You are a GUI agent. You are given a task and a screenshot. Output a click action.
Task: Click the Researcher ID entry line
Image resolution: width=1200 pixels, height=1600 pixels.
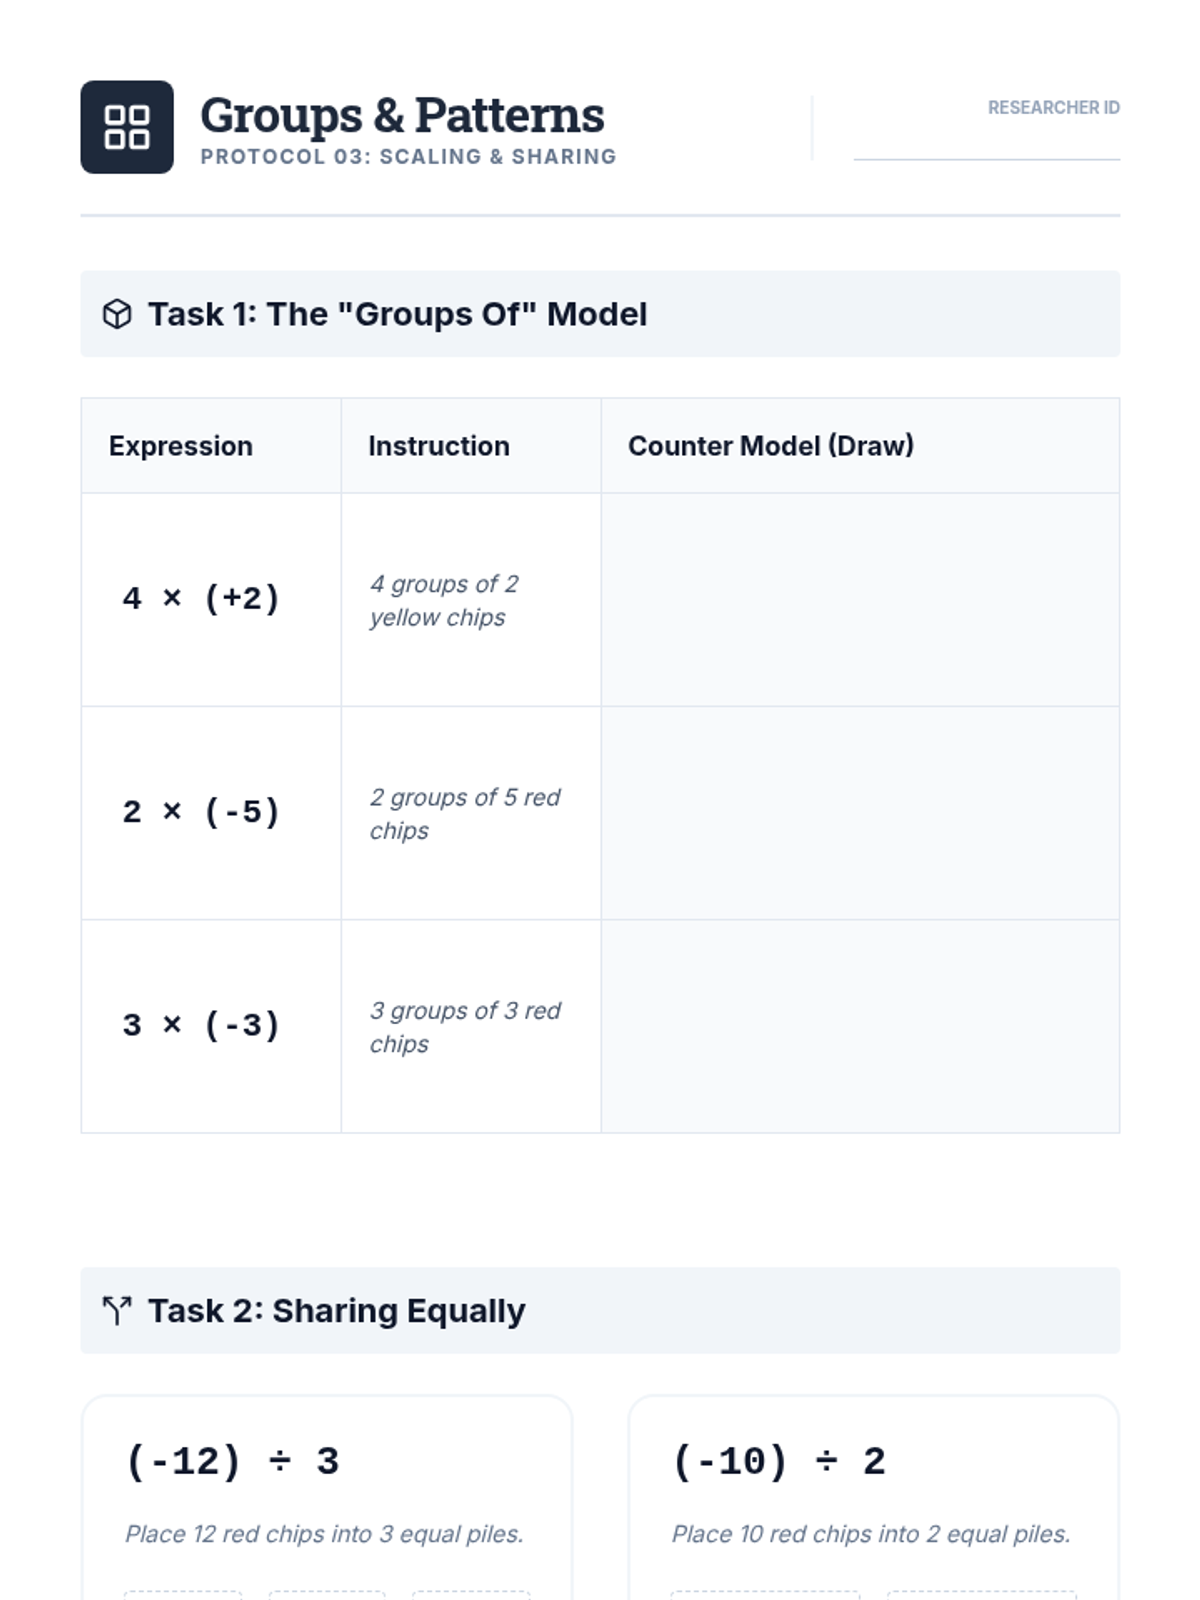(x=986, y=143)
